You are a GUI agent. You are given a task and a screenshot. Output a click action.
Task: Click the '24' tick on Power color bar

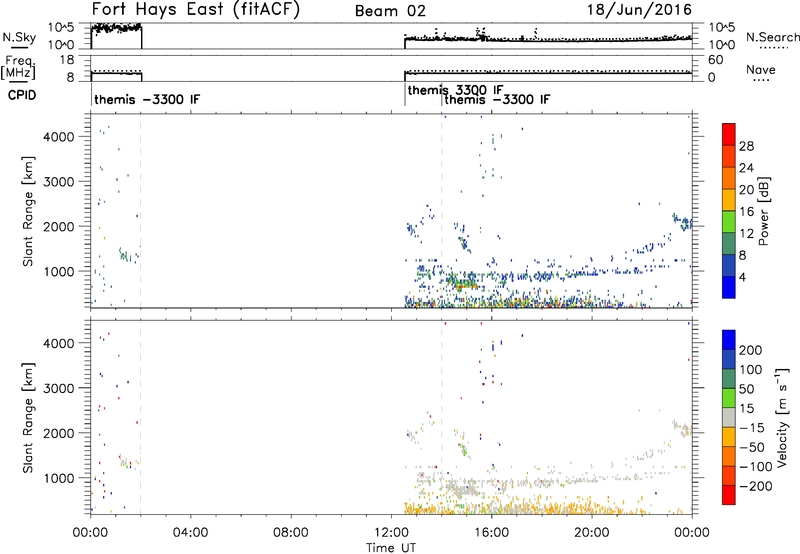pyautogui.click(x=746, y=168)
